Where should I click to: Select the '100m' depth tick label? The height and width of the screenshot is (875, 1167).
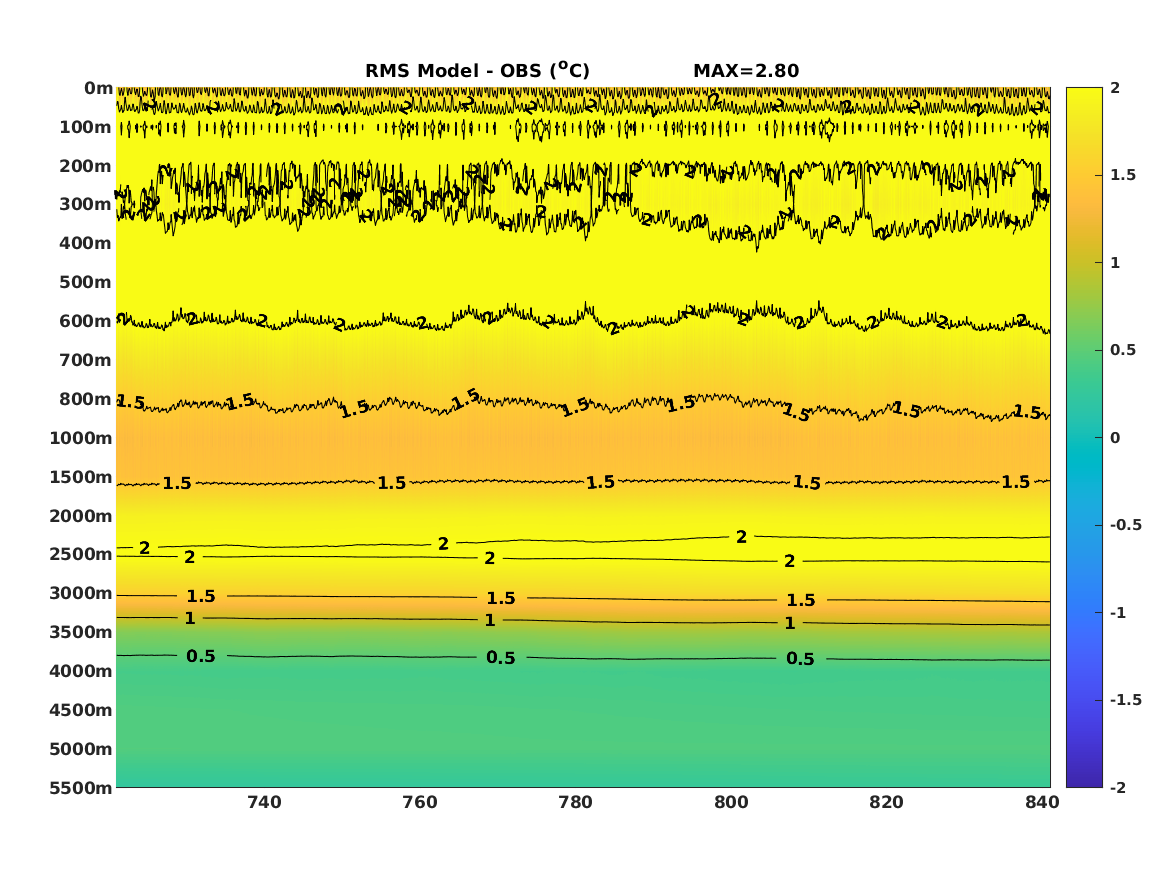(86, 127)
